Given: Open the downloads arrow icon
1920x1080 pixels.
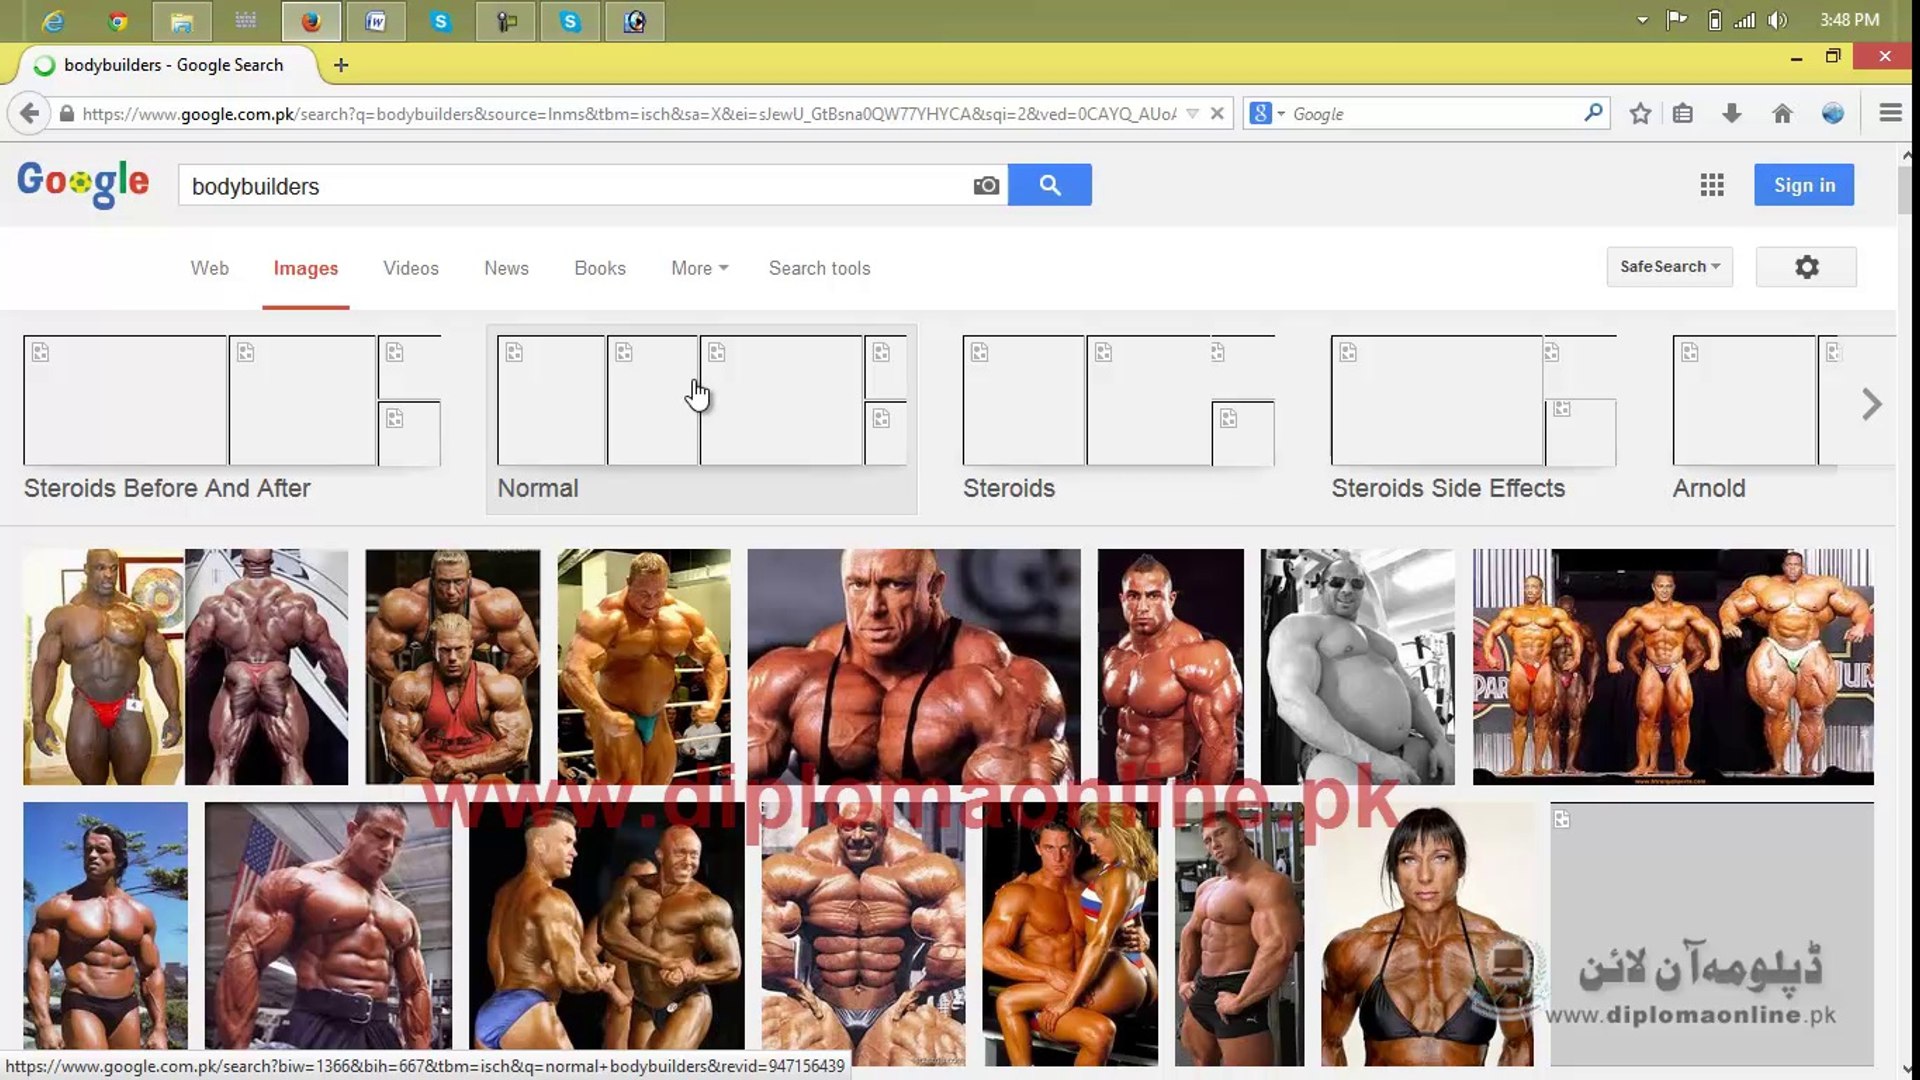Looking at the screenshot, I should point(1732,113).
